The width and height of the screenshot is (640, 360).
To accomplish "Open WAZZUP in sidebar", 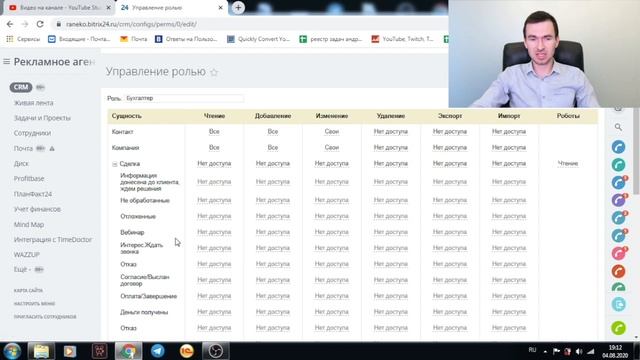I will [x=27, y=255].
